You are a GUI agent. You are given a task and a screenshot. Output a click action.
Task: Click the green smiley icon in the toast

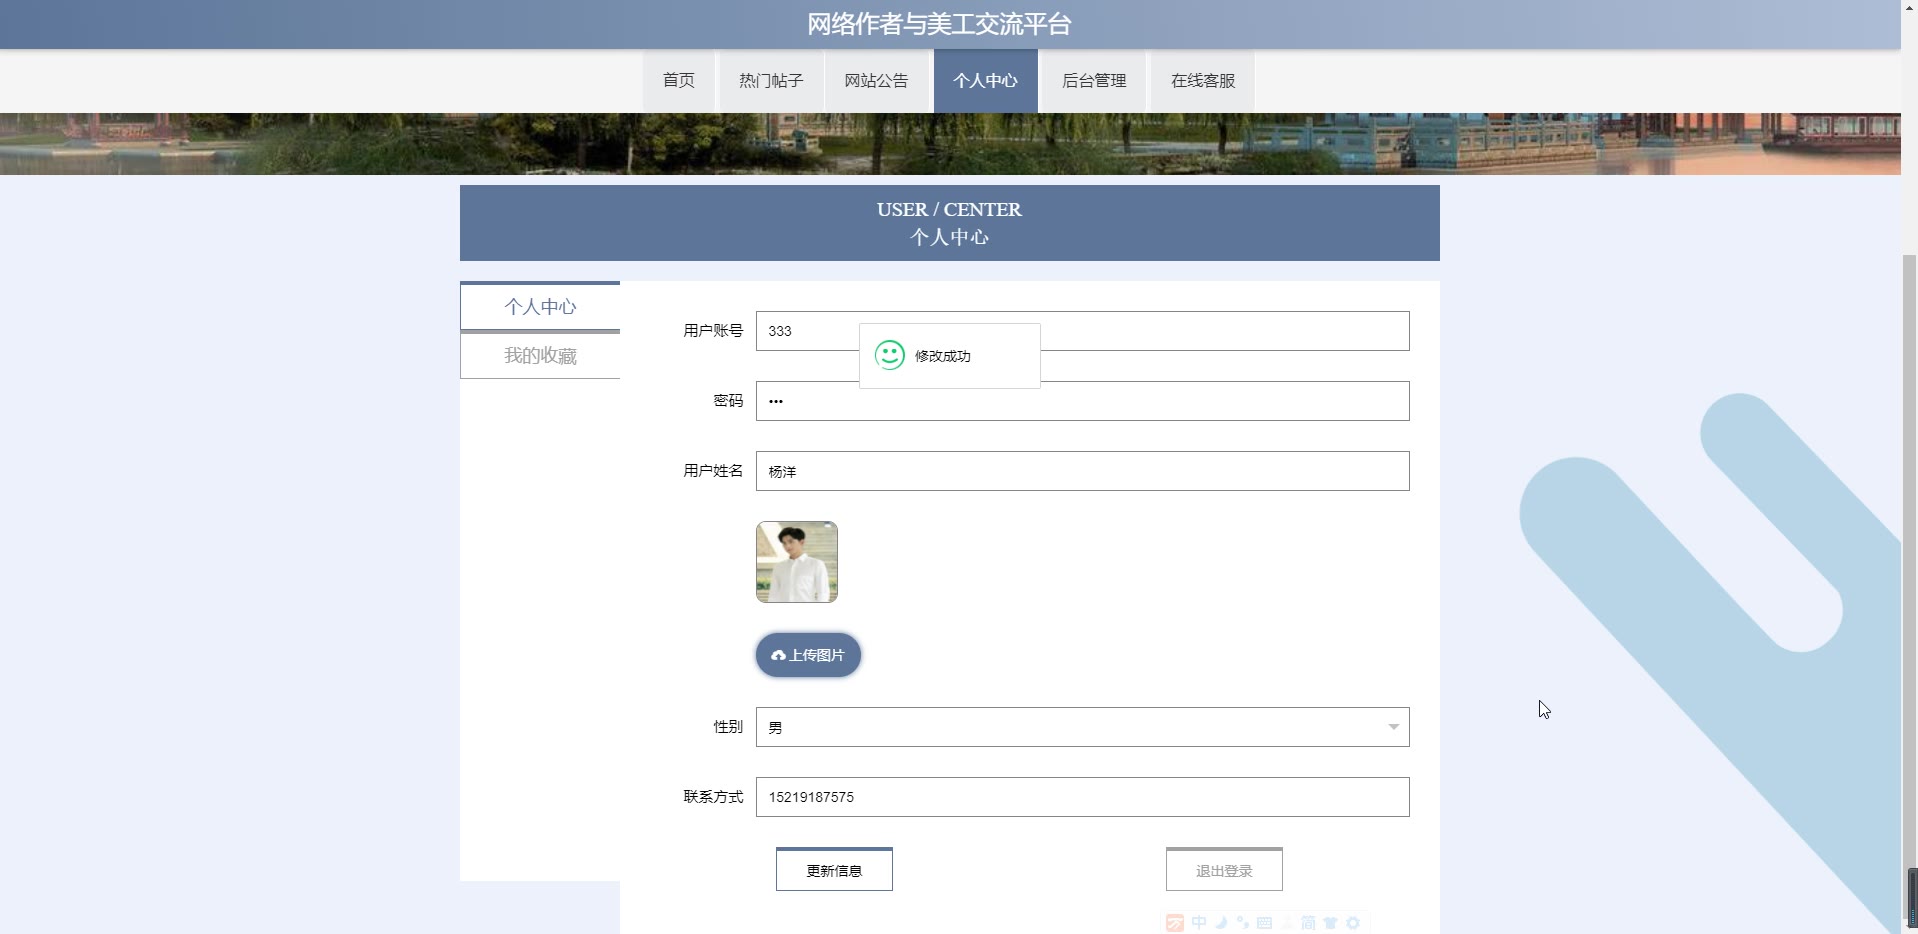pos(889,355)
